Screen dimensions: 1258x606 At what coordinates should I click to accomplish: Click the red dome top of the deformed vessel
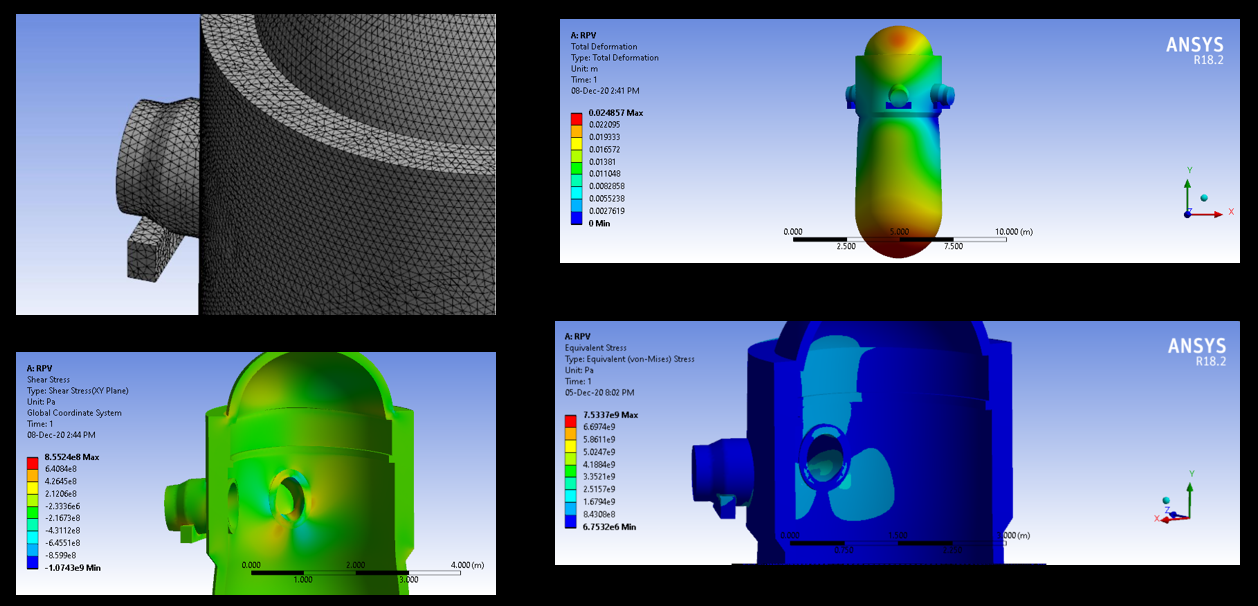point(898,42)
